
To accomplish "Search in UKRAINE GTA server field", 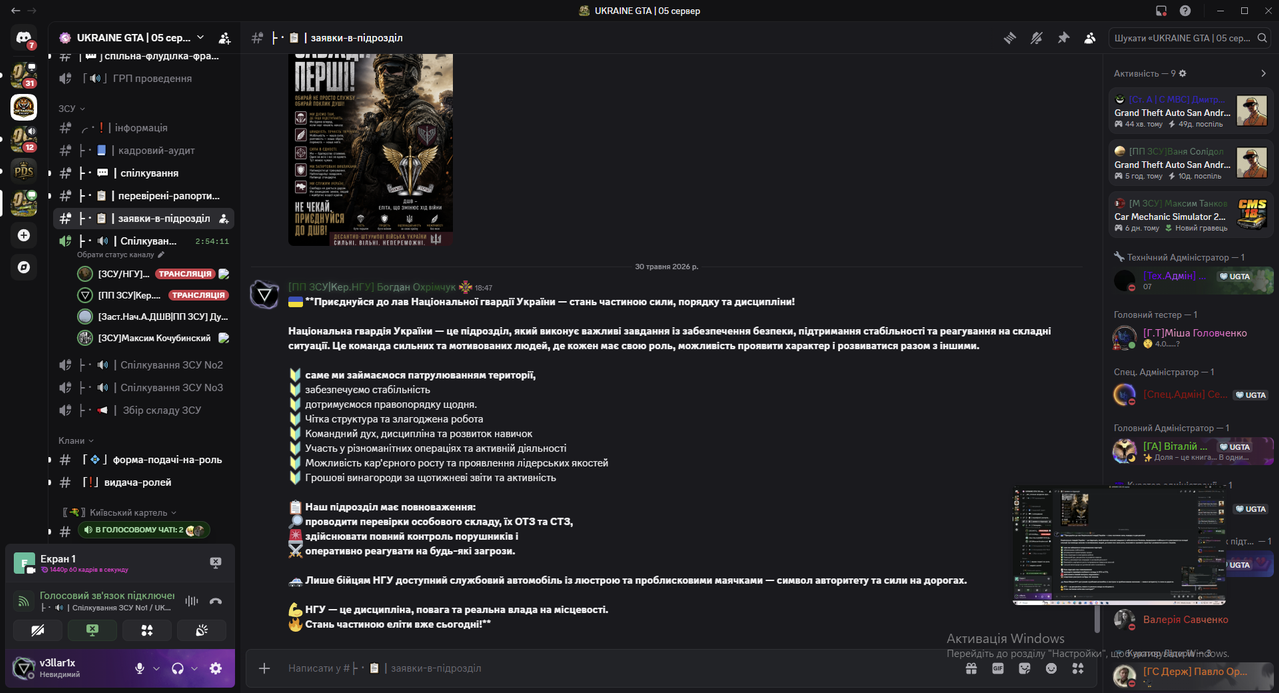I will click(x=1189, y=38).
